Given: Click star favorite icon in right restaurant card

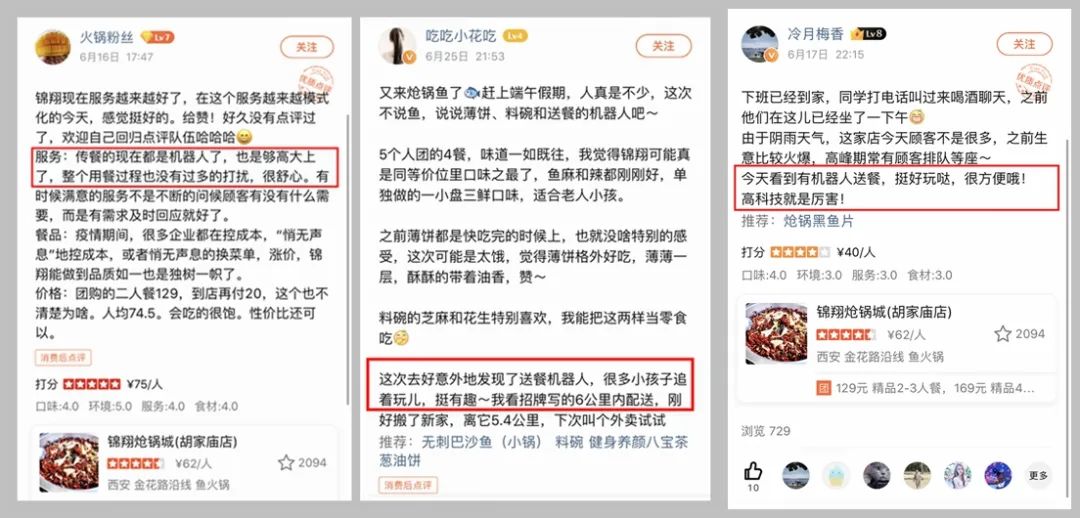Looking at the screenshot, I should click(x=1002, y=334).
